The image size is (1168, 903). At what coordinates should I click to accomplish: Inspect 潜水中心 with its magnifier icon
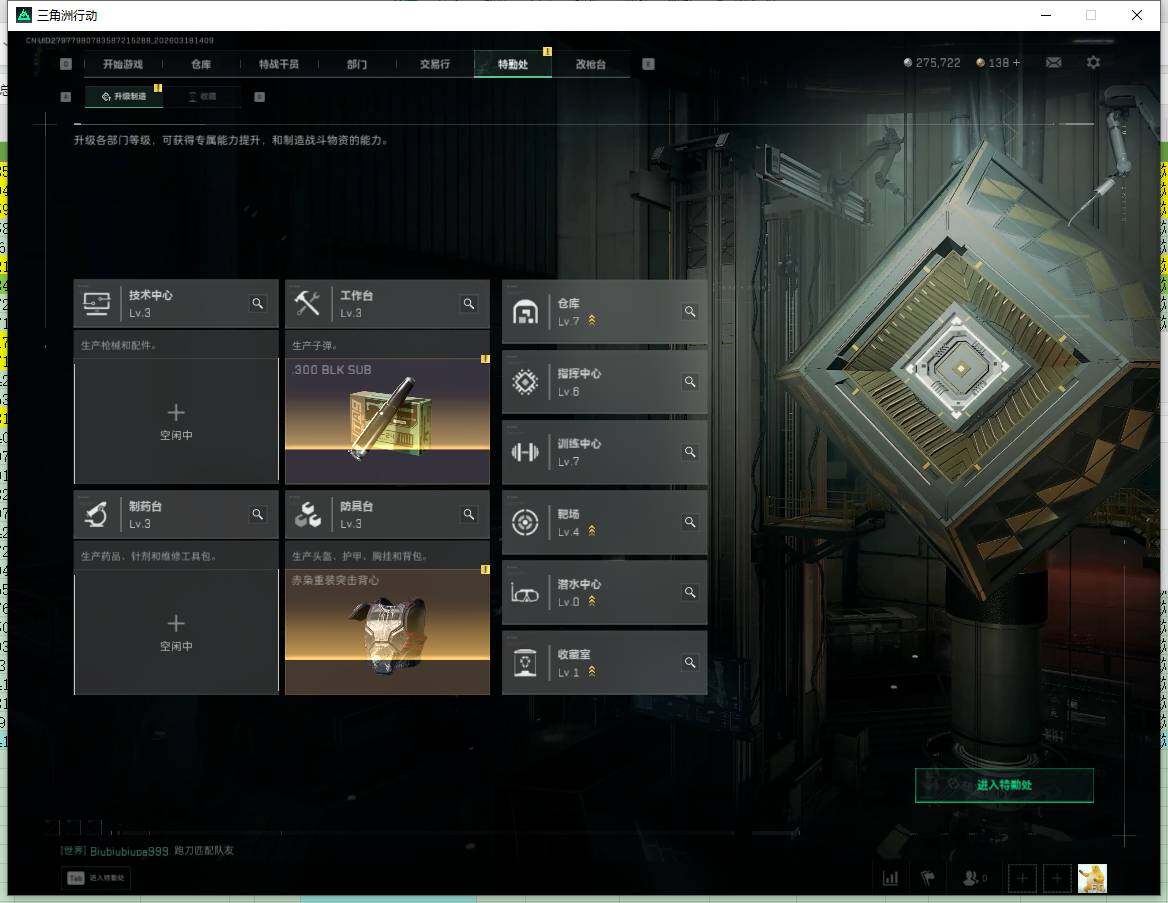click(x=690, y=592)
